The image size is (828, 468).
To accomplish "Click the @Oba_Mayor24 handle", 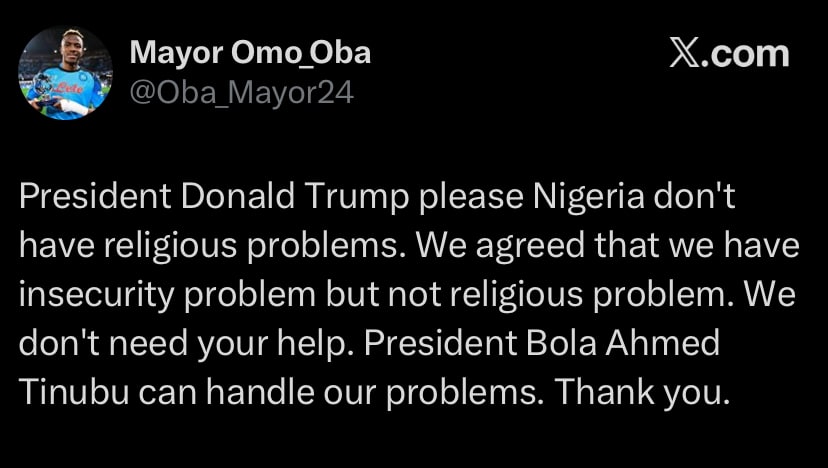I will click(x=242, y=93).
